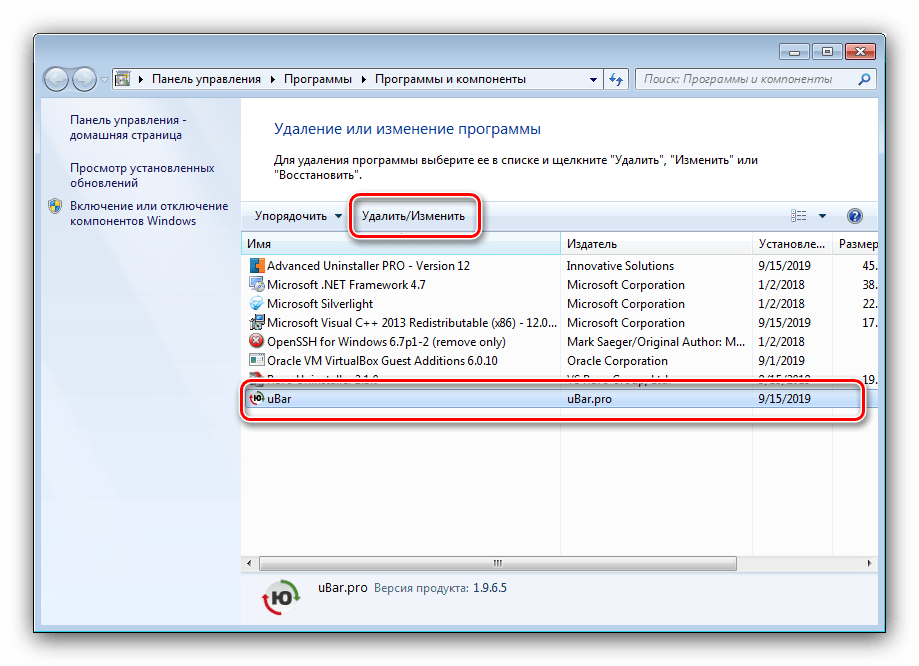919x666 pixels.
Task: Click the OpenSSH for Windows red icon
Action: pos(256,342)
